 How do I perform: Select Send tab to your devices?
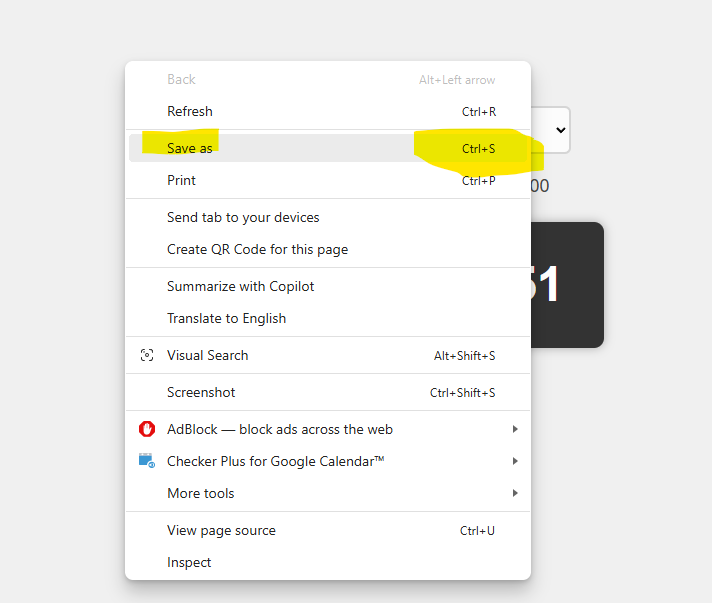tap(243, 217)
